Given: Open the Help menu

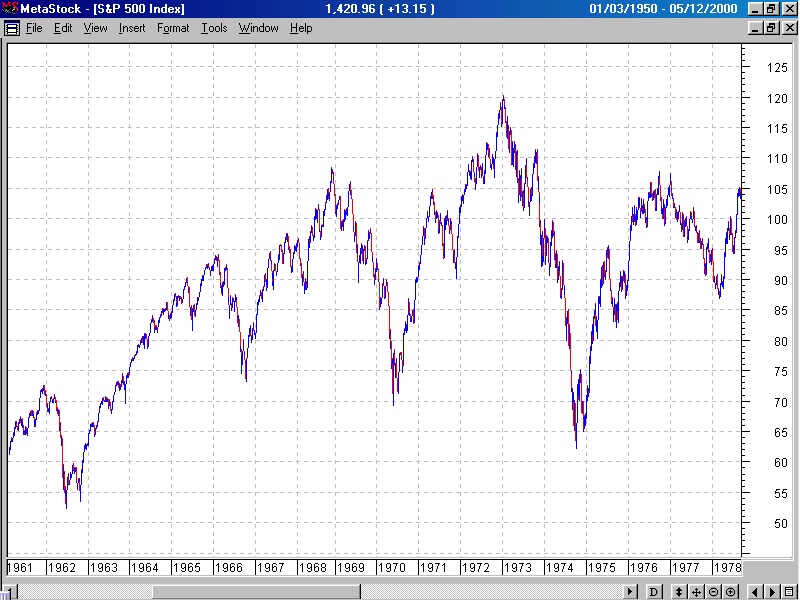Looking at the screenshot, I should (x=301, y=28).
